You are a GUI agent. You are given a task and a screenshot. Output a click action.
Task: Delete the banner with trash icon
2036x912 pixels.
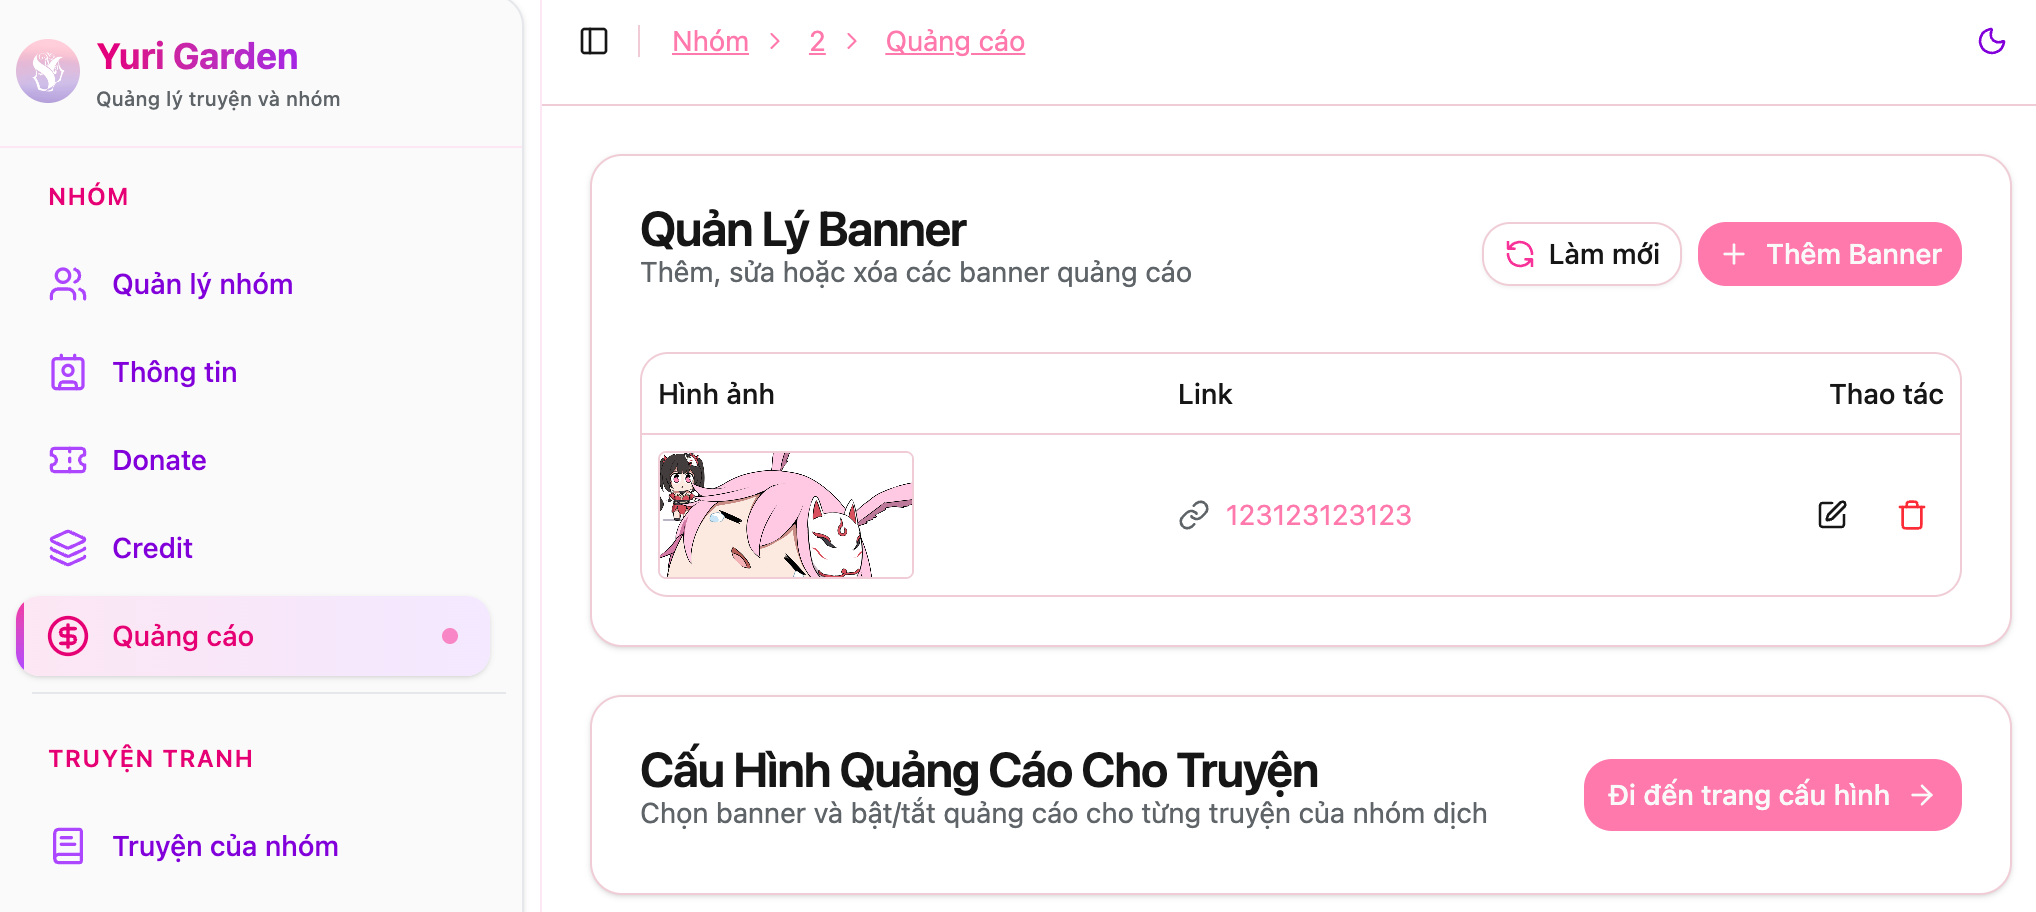coord(1912,515)
